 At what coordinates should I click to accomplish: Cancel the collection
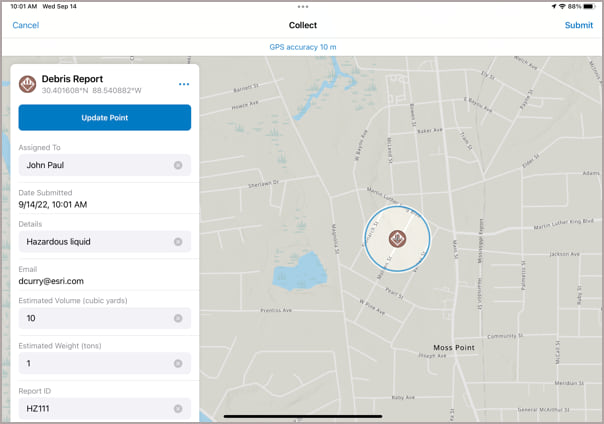click(x=25, y=25)
